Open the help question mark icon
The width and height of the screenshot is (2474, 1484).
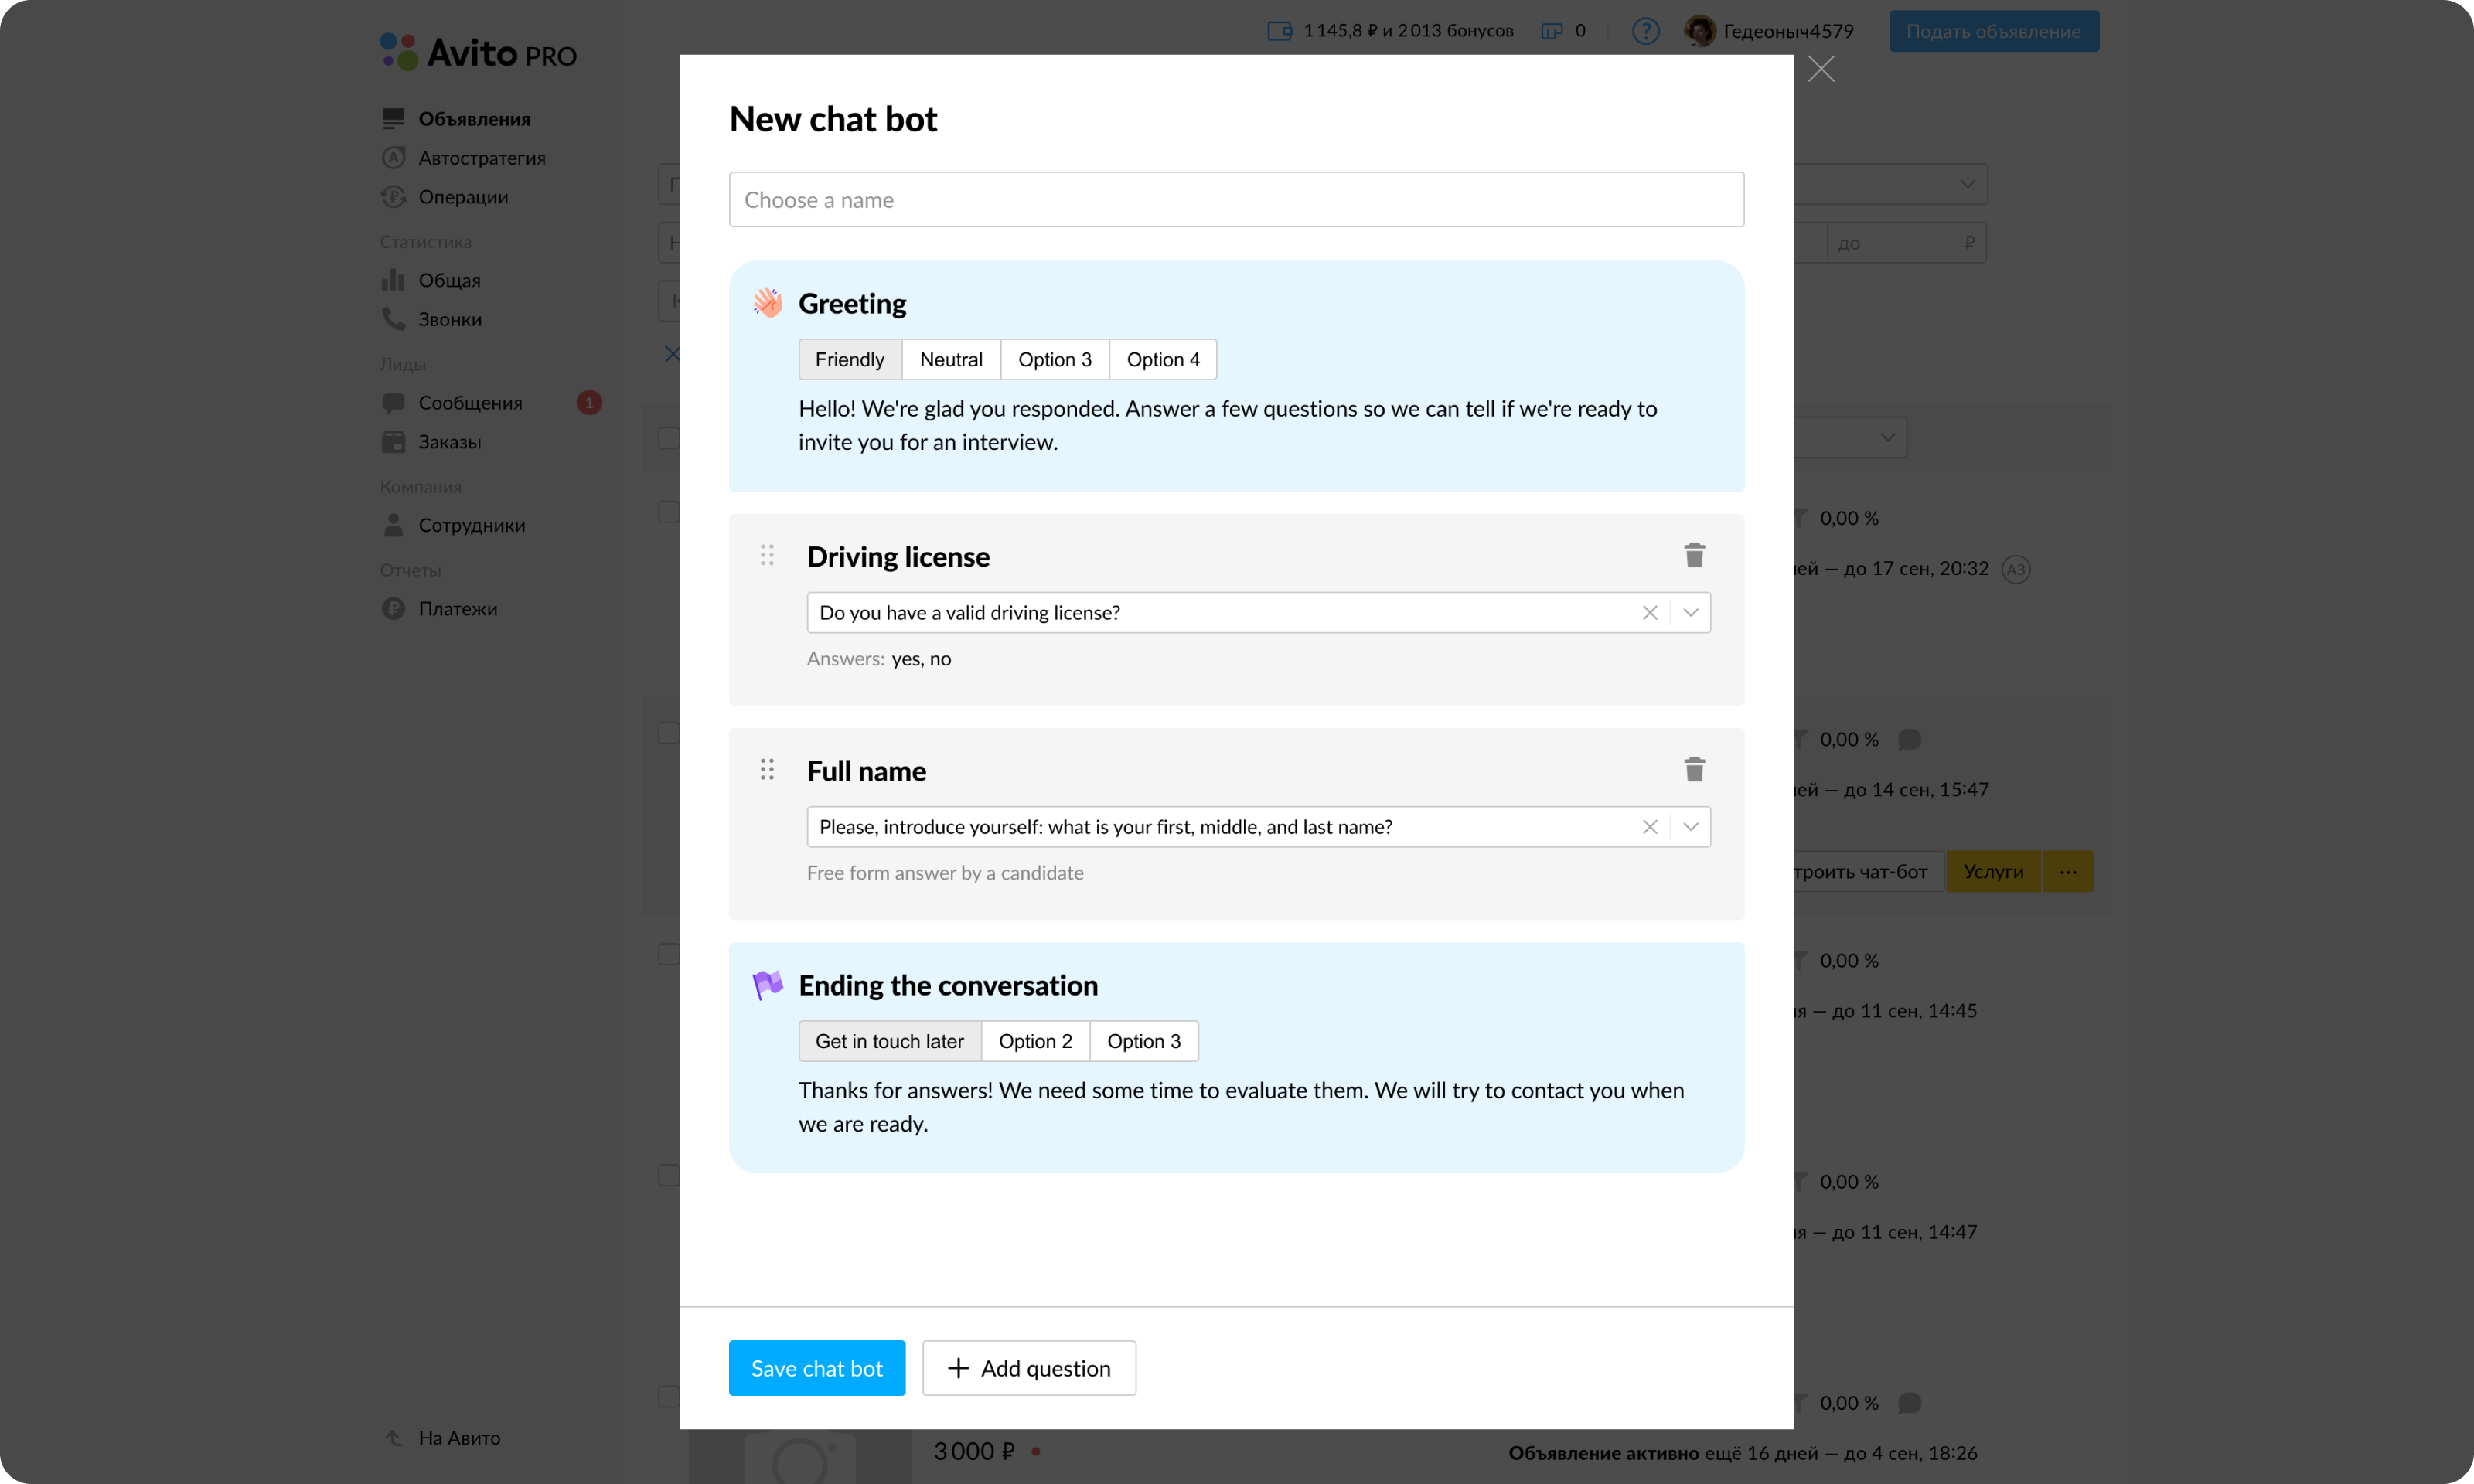click(x=1645, y=30)
